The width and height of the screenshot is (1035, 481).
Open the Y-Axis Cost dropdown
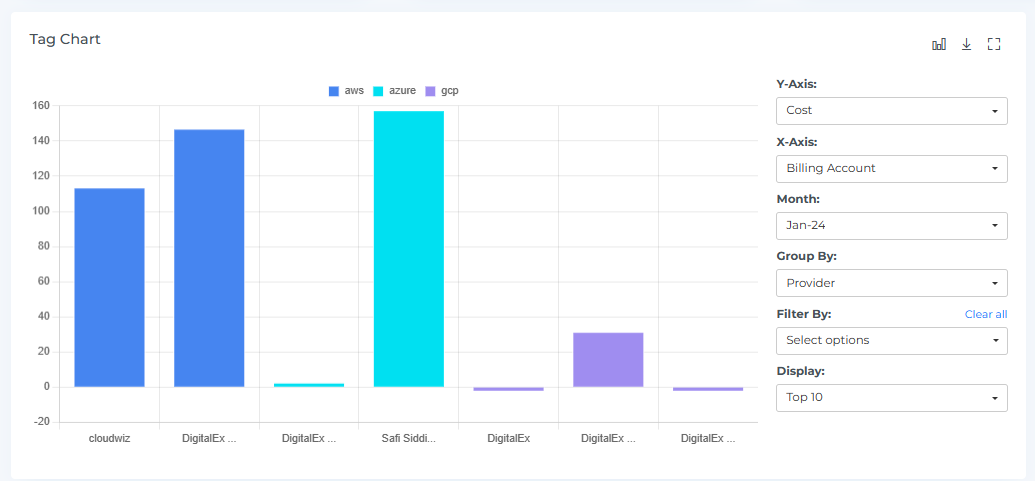coord(891,111)
